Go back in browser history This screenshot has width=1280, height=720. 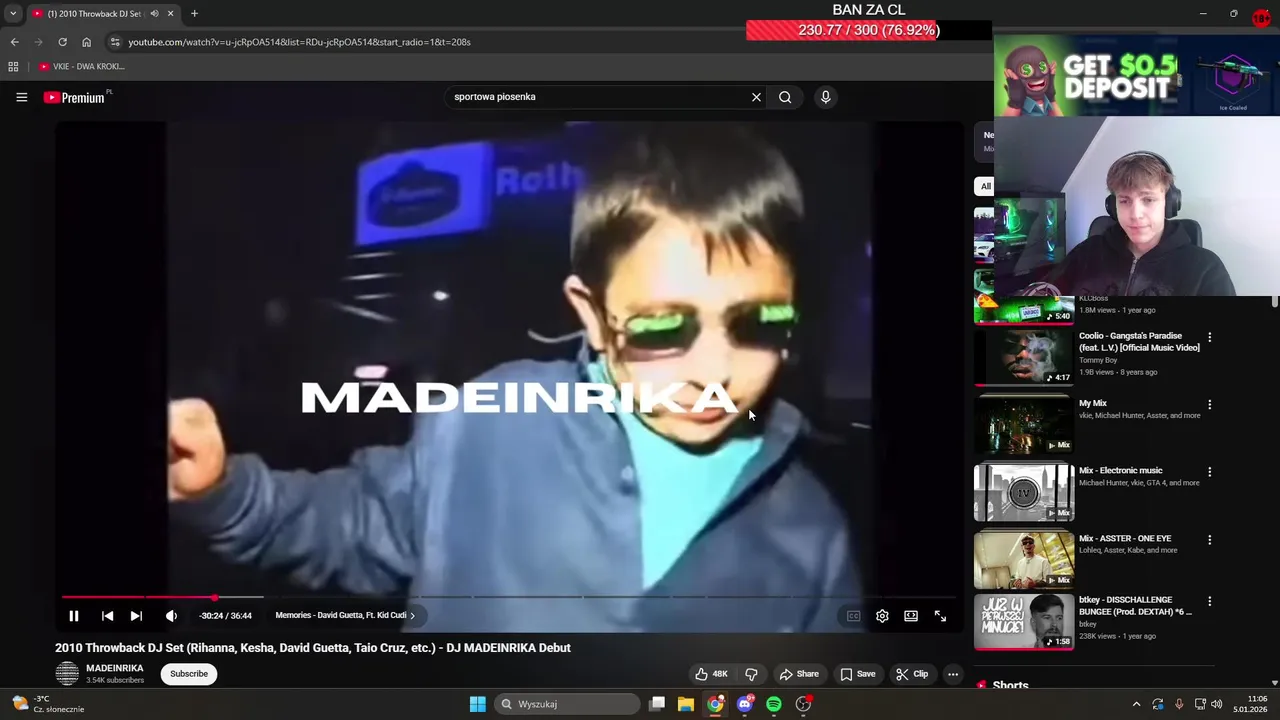click(x=14, y=42)
